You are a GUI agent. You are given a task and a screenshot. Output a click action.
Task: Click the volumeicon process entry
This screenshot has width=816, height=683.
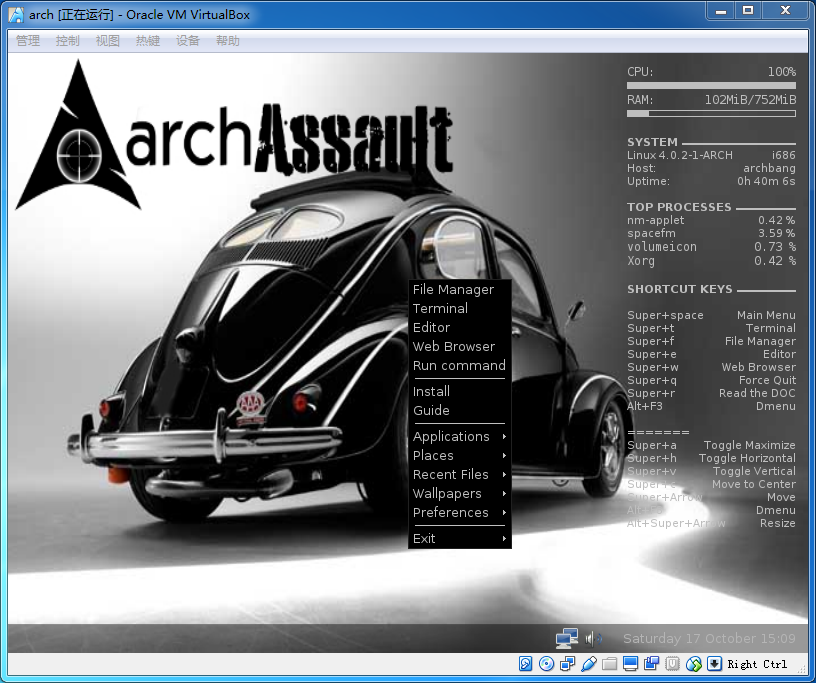click(711, 247)
